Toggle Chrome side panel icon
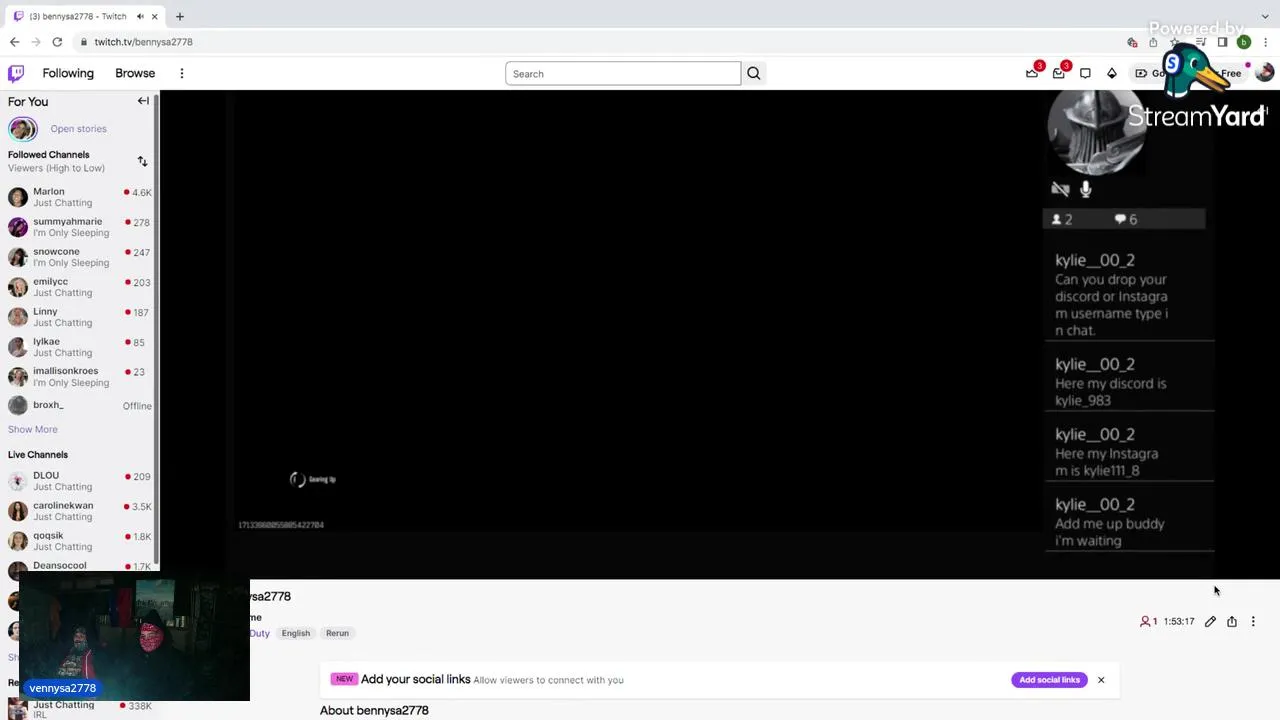 pyautogui.click(x=1222, y=42)
